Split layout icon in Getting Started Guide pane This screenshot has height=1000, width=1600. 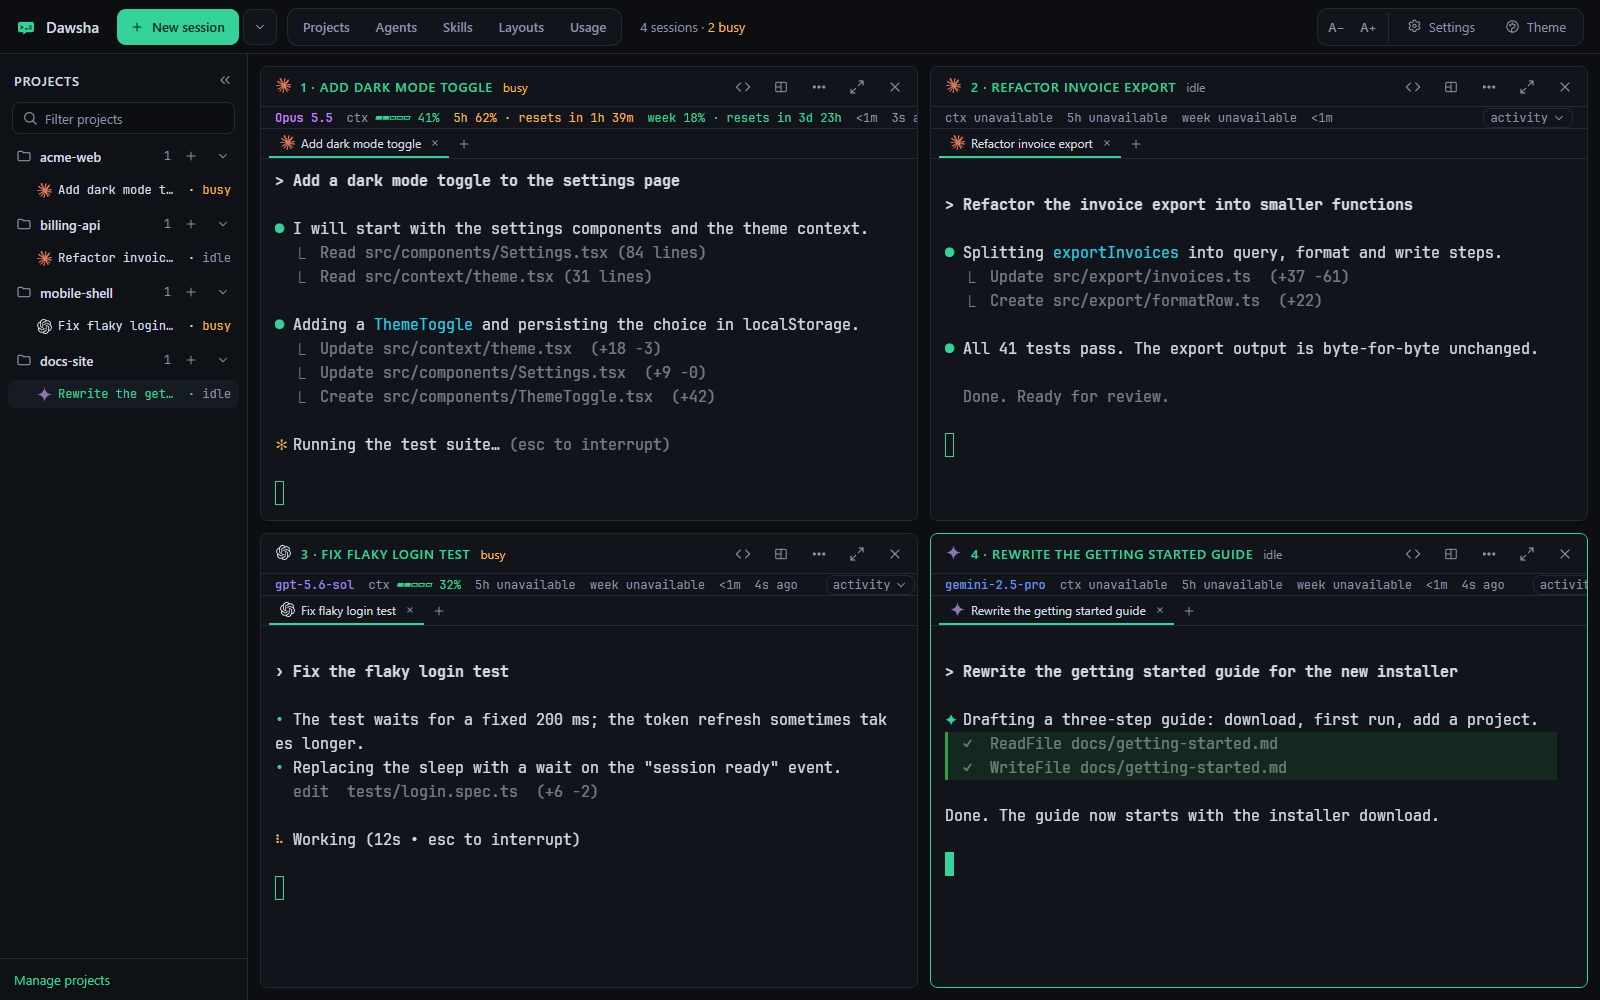(x=1451, y=554)
